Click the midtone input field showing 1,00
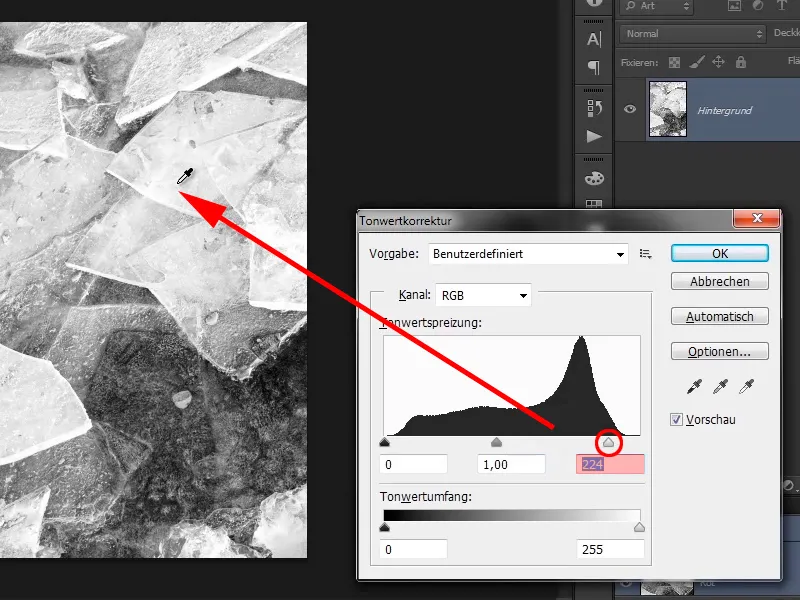This screenshot has width=800, height=600. coord(511,464)
